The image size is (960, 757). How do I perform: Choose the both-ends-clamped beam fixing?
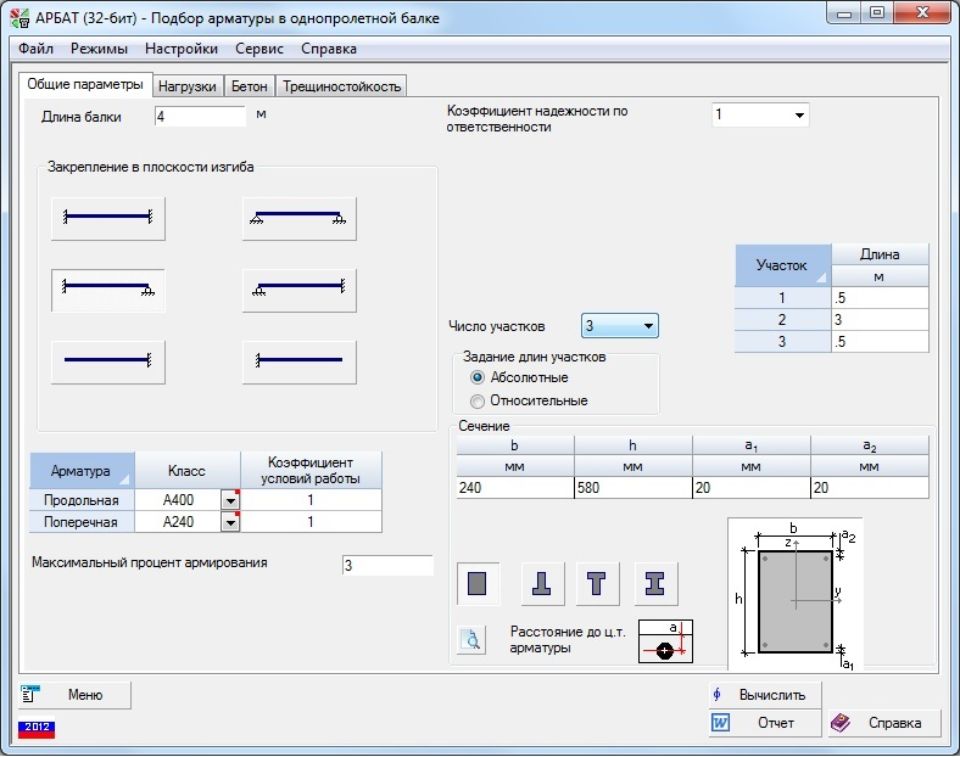pyautogui.click(x=108, y=219)
